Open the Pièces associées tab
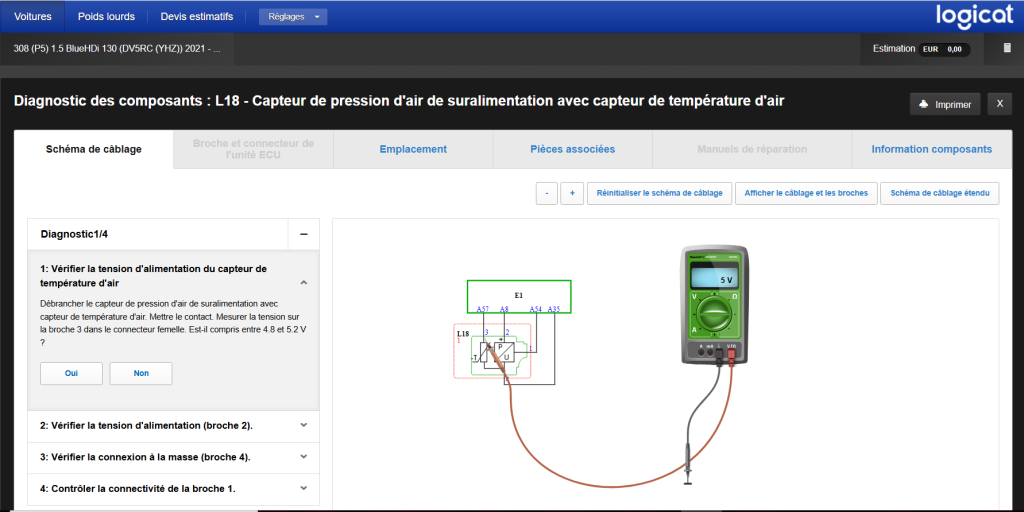The height and width of the screenshot is (512, 1024). 572,149
